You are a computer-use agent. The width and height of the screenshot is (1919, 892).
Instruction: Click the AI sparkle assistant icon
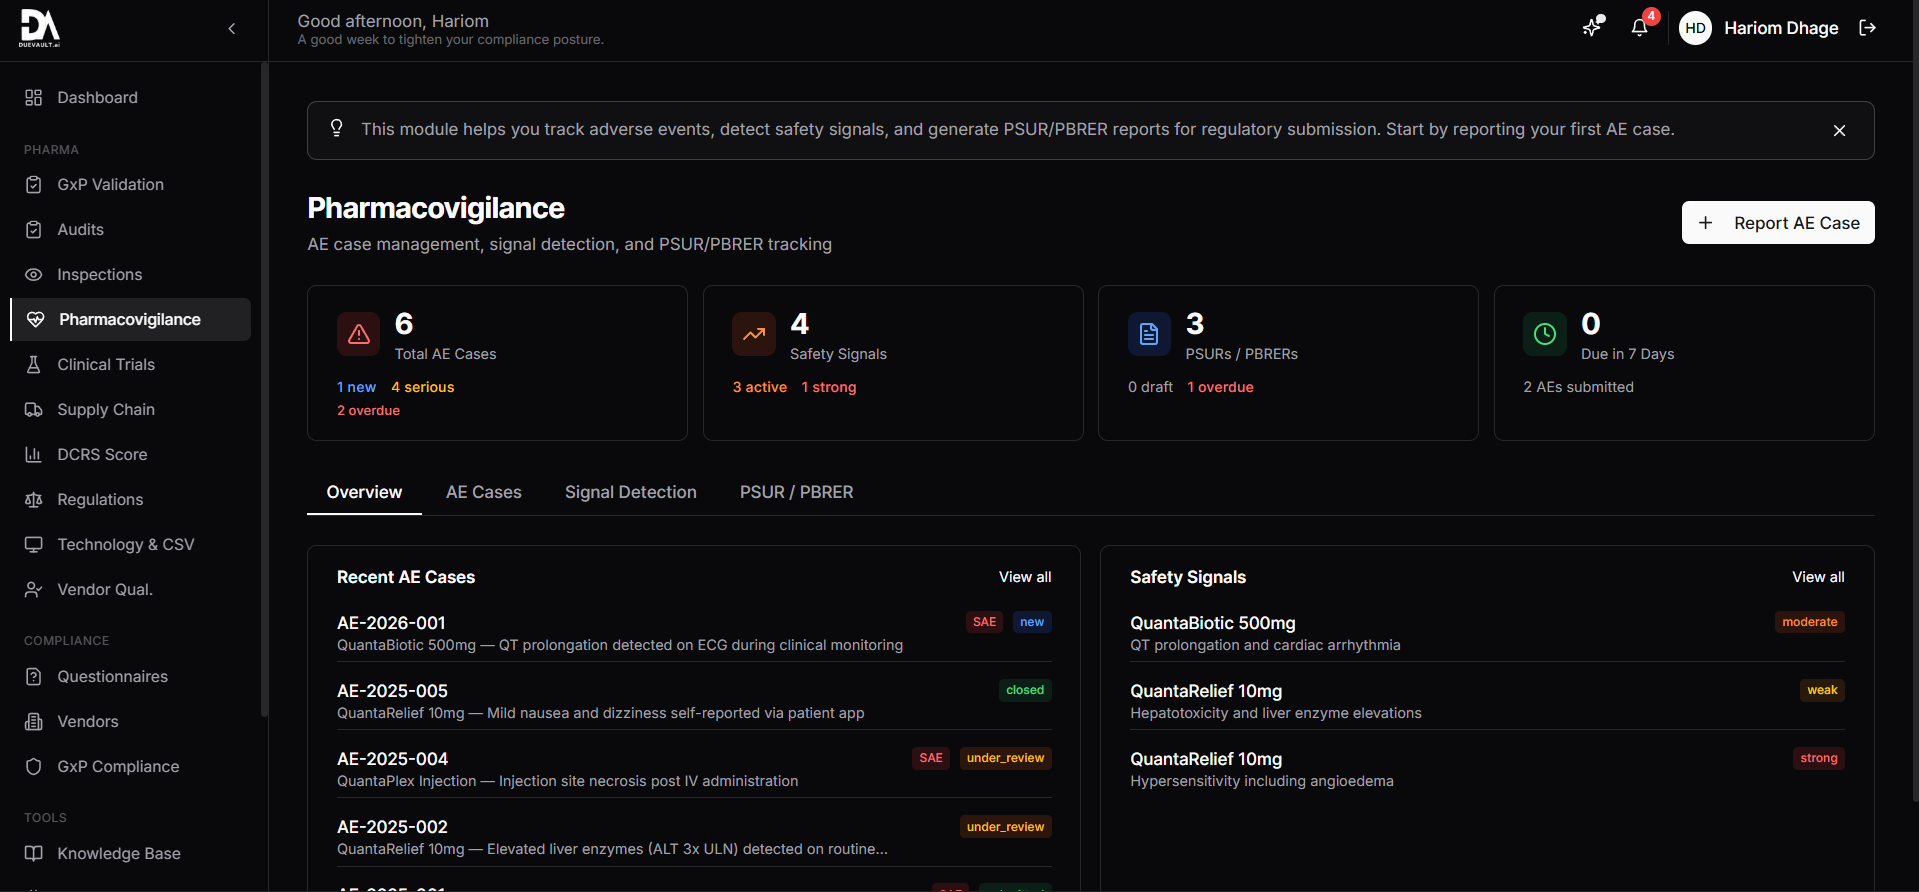pyautogui.click(x=1592, y=28)
